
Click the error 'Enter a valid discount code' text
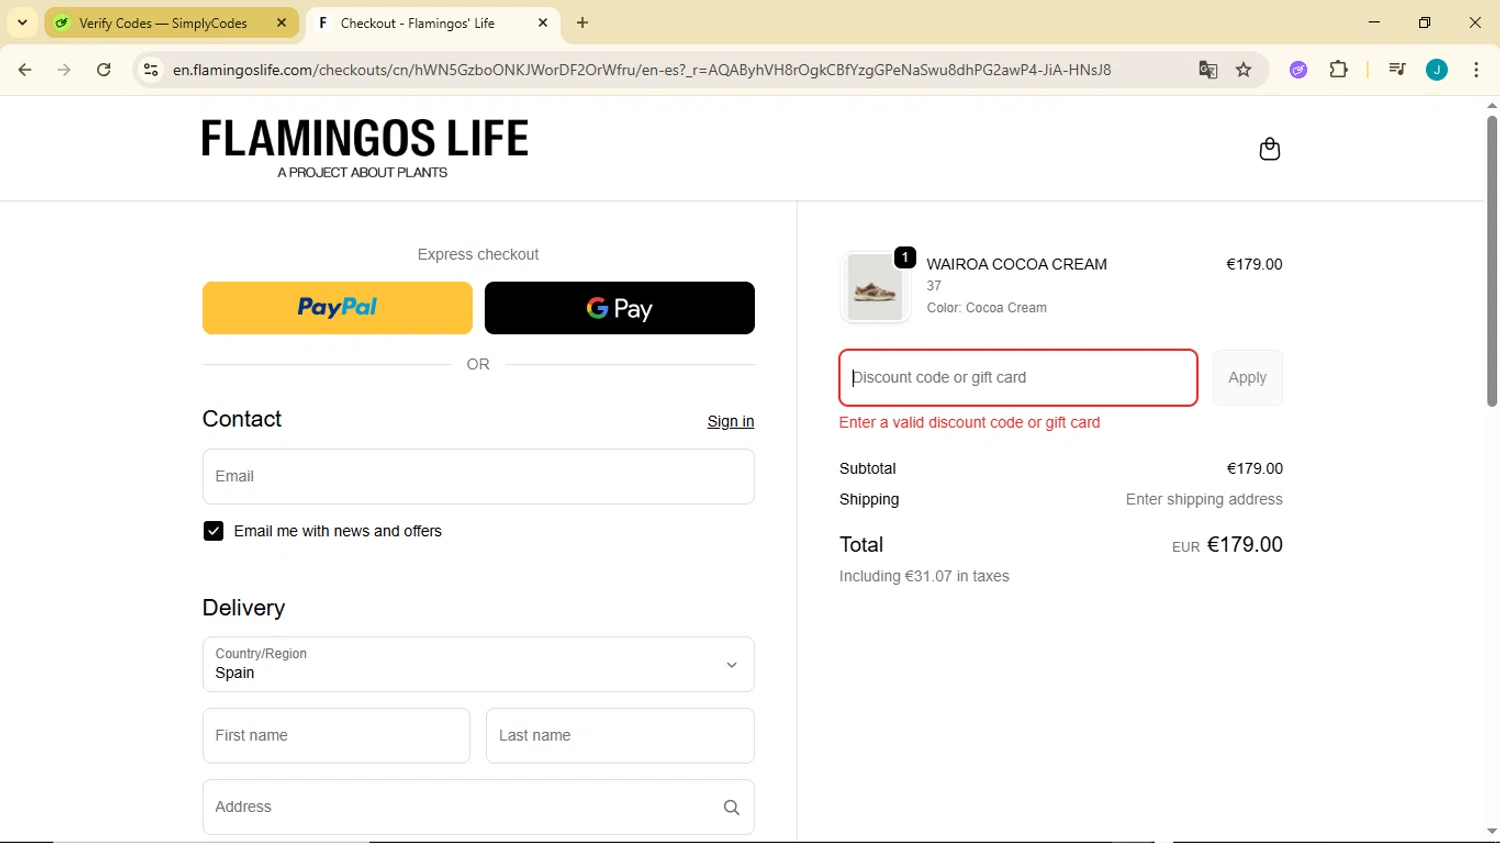point(969,422)
